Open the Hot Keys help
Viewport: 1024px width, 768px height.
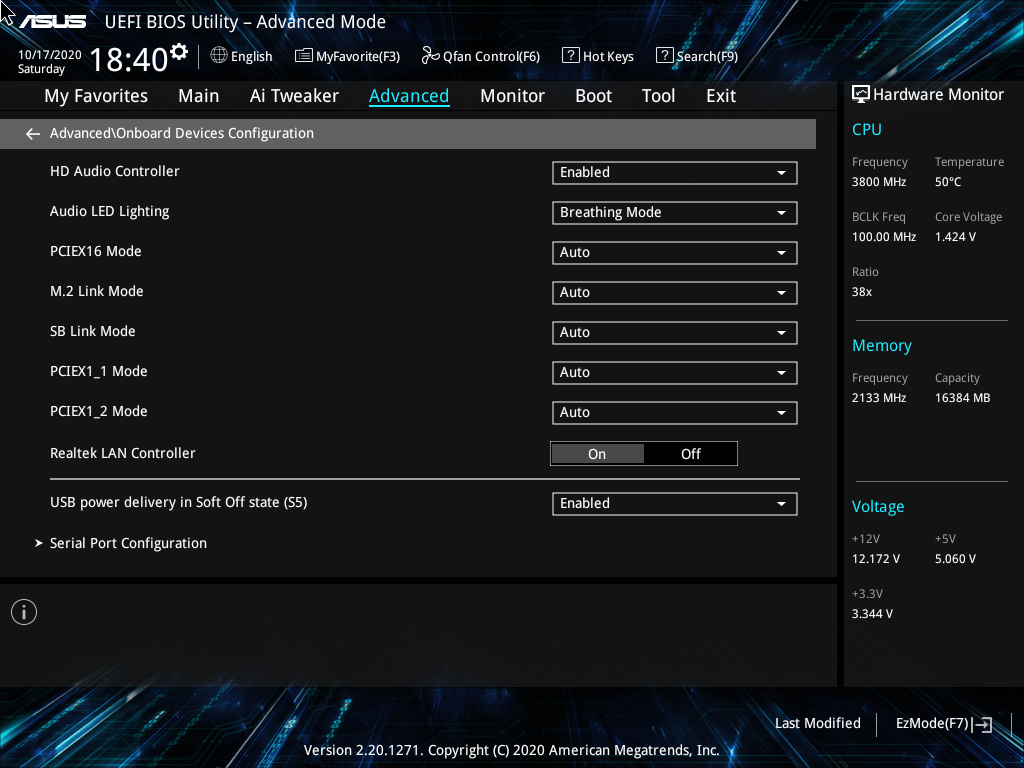(x=598, y=56)
